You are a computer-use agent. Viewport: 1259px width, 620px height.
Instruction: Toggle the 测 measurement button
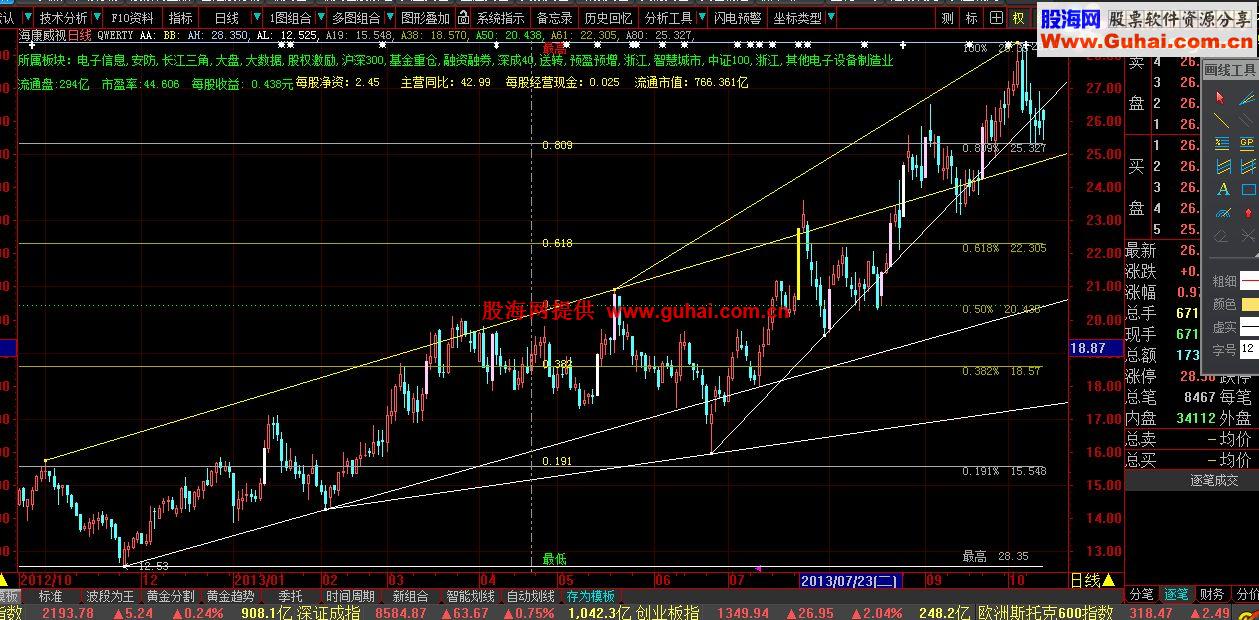tap(947, 18)
